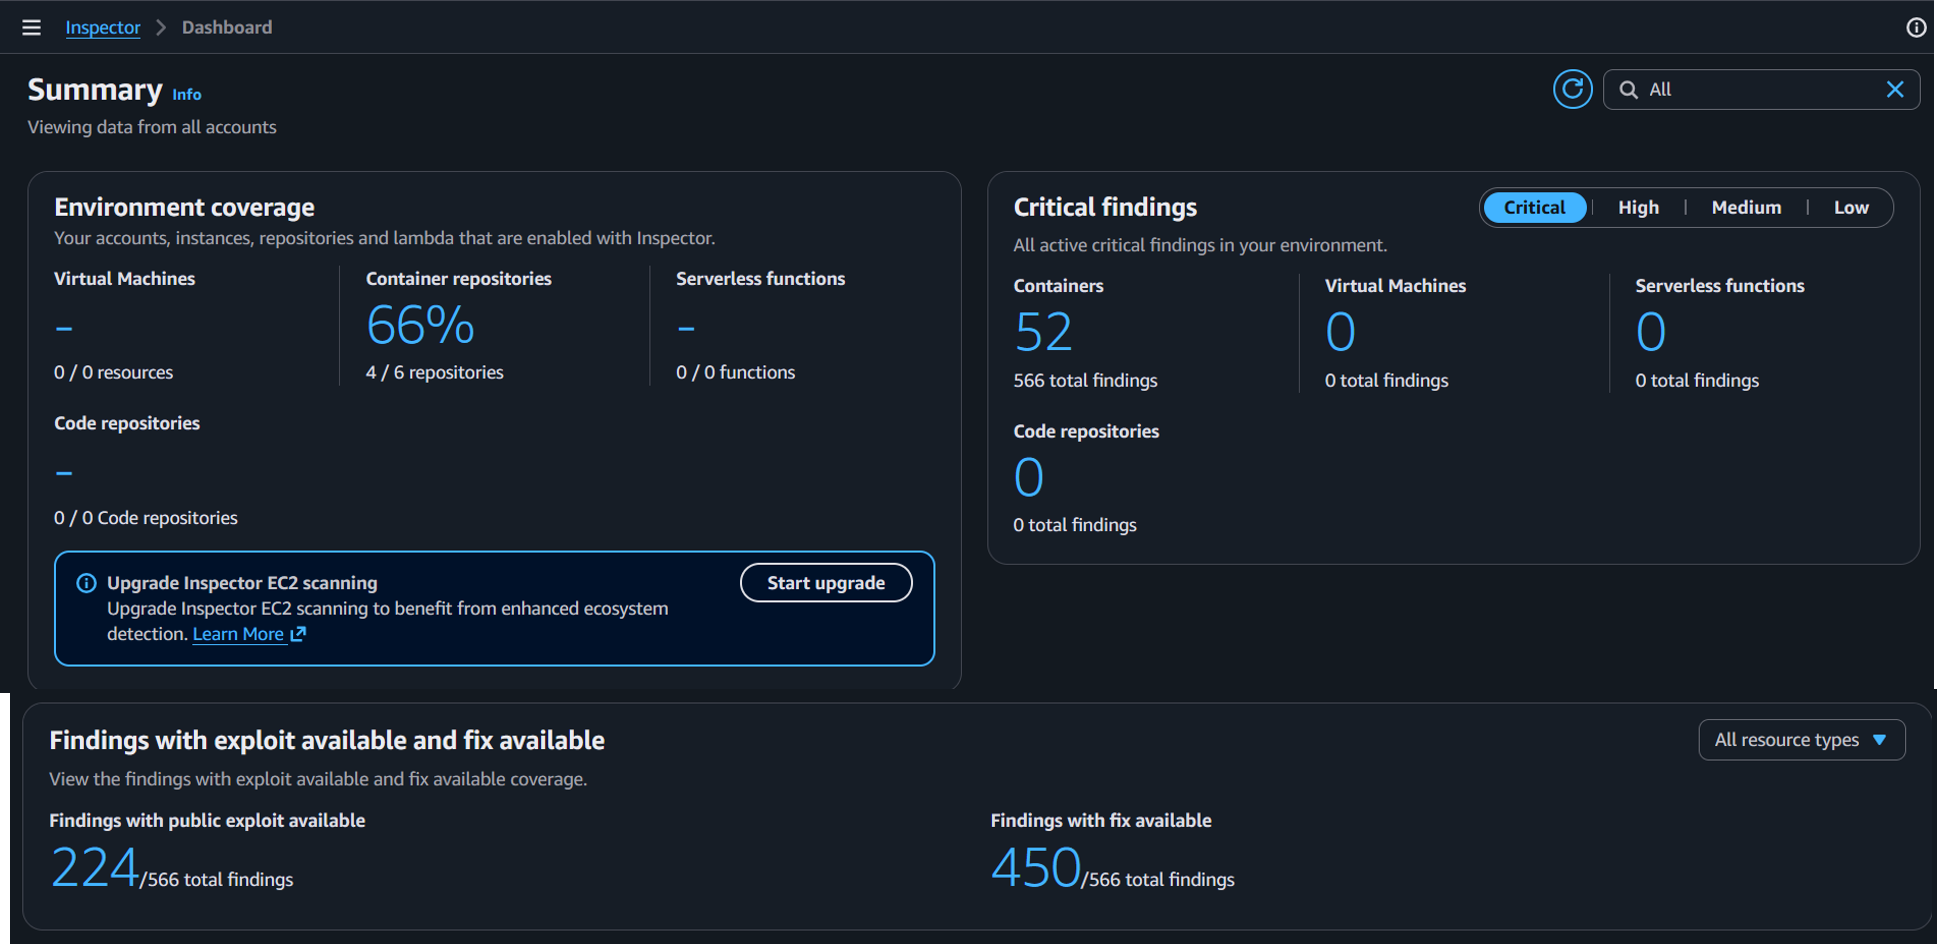
Task: Clear the All filter with the X icon
Action: (x=1894, y=89)
